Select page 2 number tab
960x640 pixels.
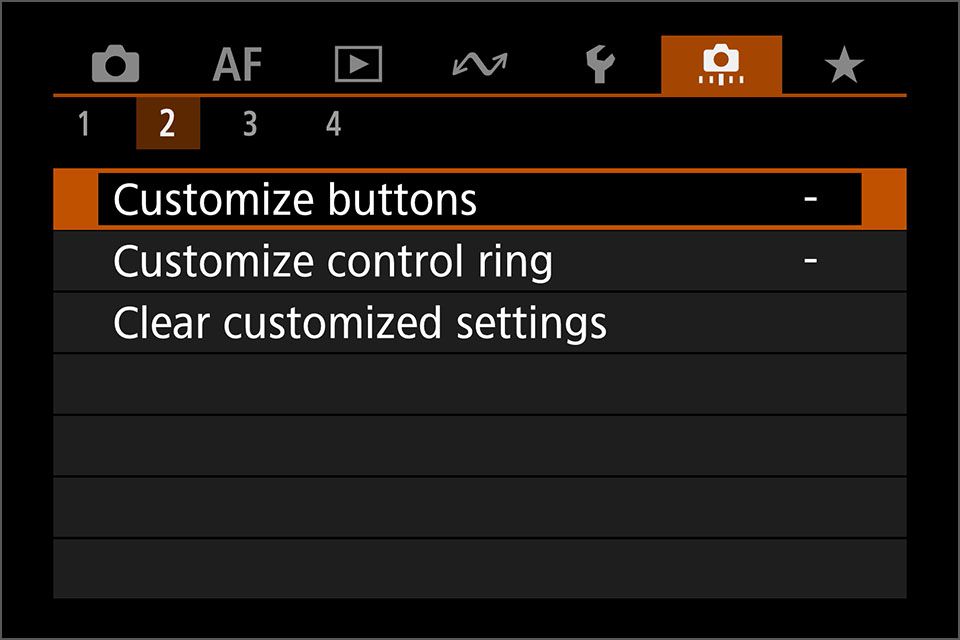167,124
